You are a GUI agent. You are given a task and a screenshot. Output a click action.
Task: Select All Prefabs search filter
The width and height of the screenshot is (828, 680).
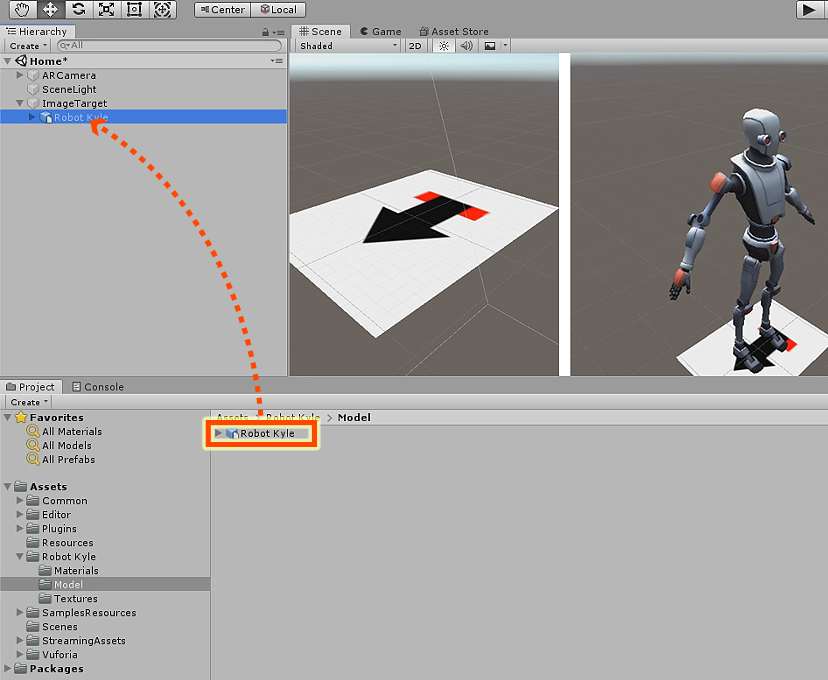coord(69,460)
